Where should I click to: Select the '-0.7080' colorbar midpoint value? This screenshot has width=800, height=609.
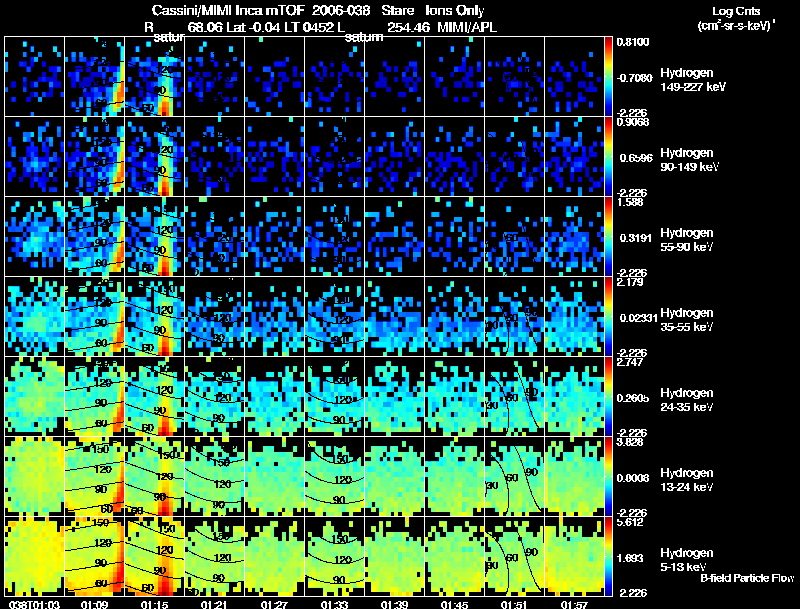coord(635,78)
